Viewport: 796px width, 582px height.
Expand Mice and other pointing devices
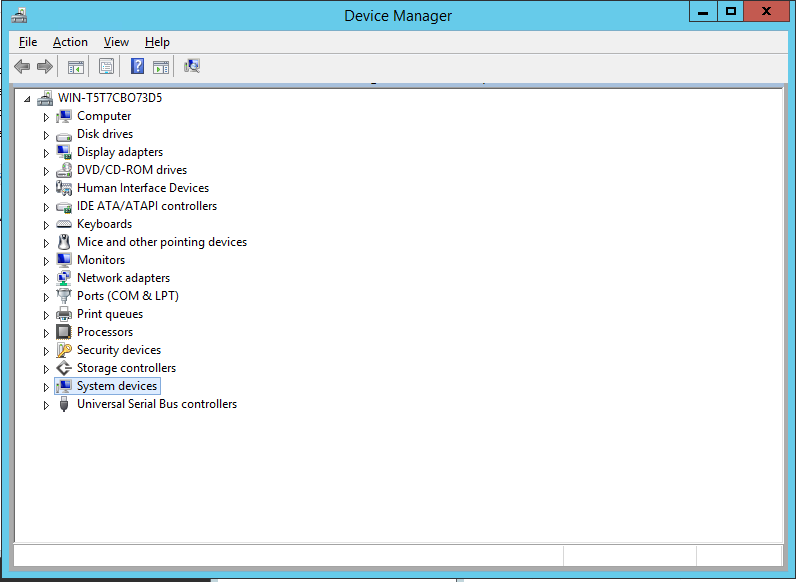46,243
